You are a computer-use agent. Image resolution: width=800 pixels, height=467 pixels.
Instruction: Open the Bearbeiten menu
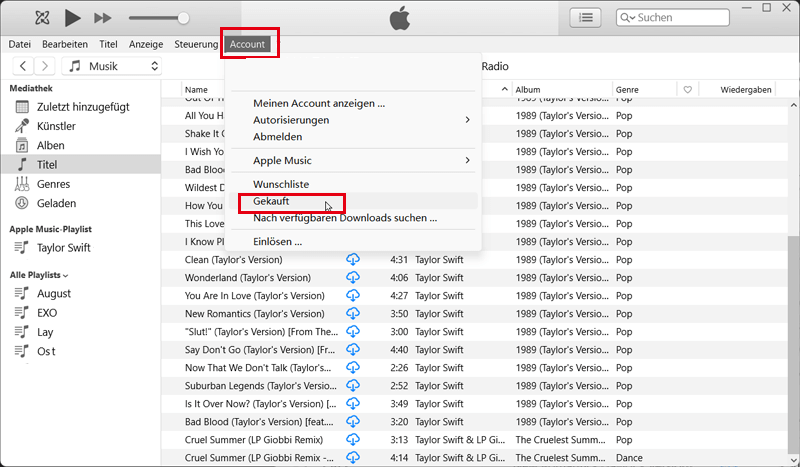(x=65, y=44)
